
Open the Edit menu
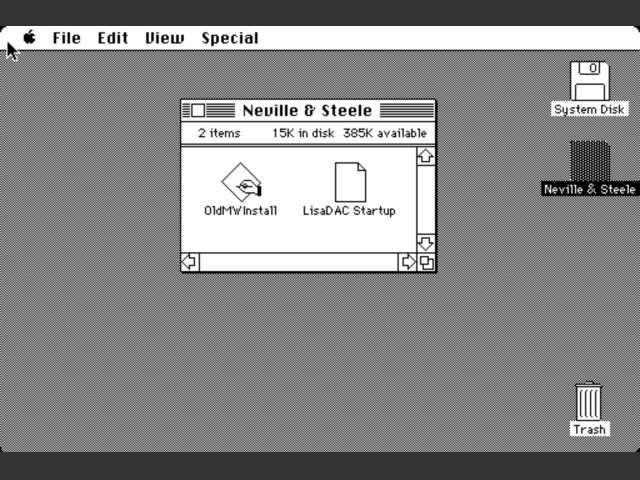113,38
